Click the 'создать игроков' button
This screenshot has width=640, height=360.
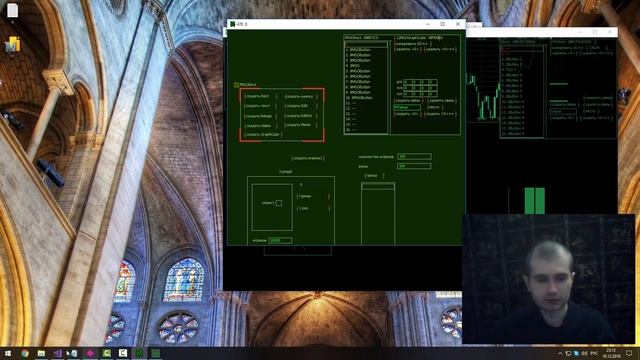coord(308,158)
